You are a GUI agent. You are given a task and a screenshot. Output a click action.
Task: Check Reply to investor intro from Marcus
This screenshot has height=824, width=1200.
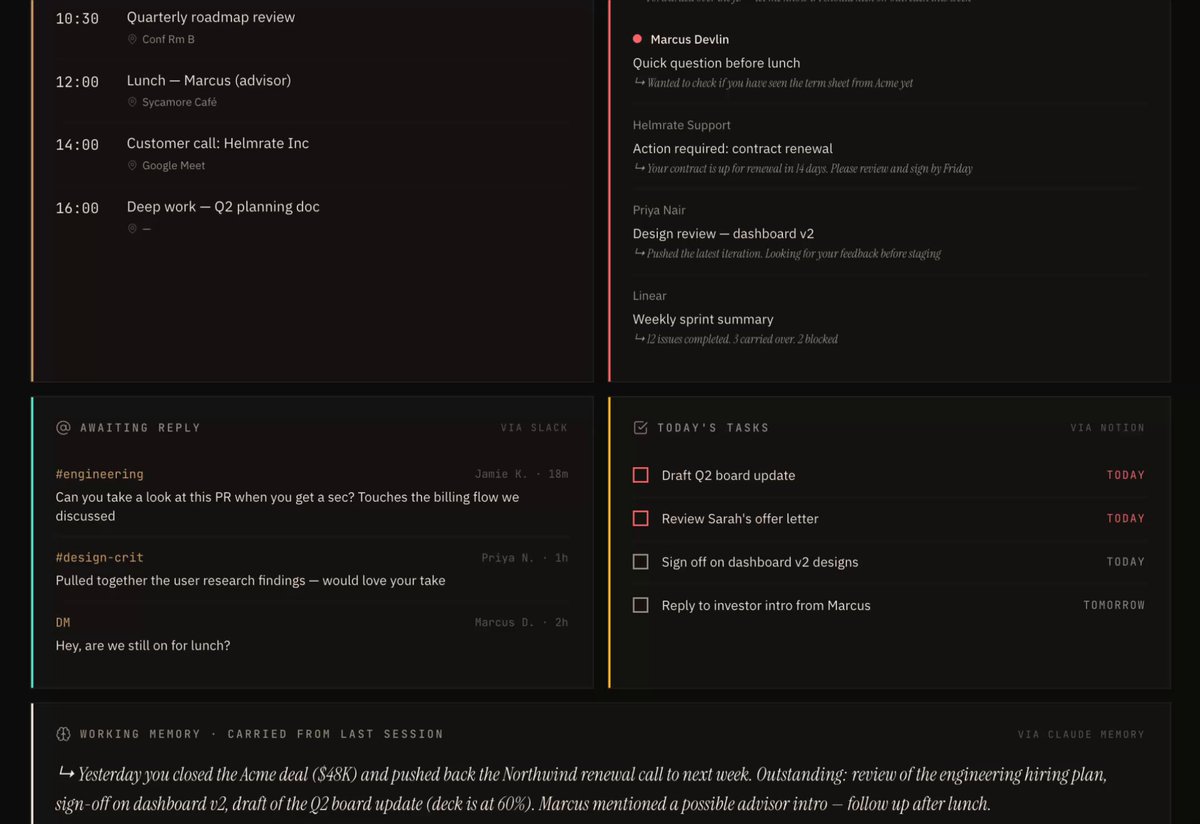pyautogui.click(x=641, y=605)
